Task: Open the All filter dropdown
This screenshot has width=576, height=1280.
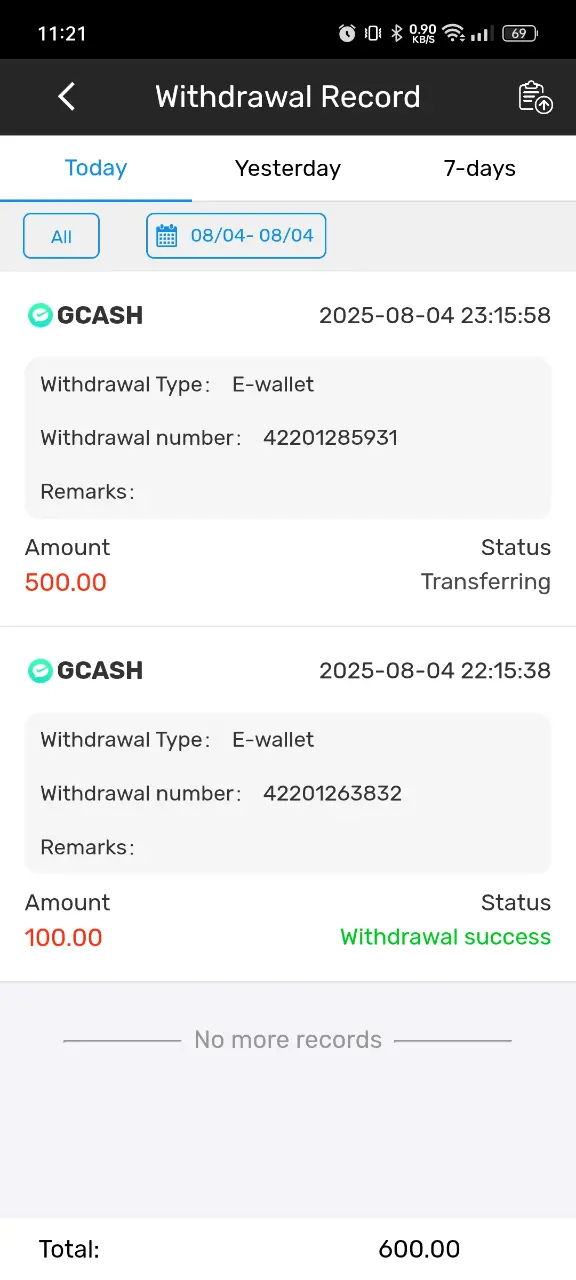Action: pos(62,236)
